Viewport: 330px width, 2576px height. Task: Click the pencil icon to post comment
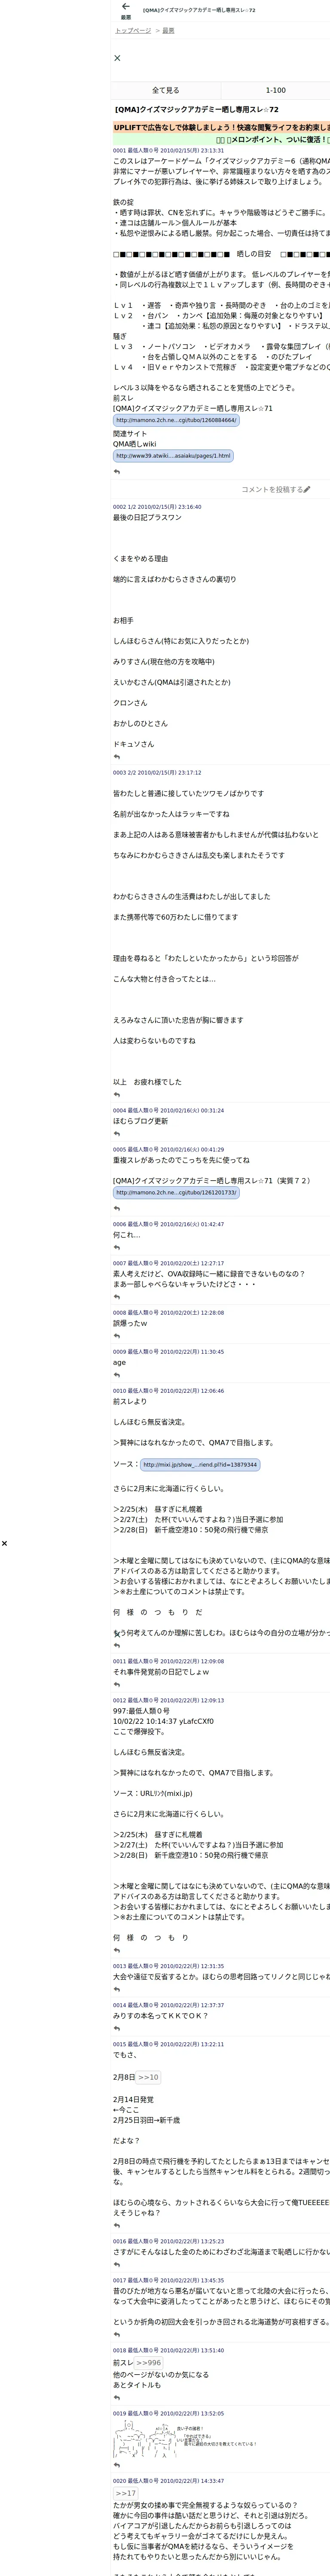click(x=307, y=489)
